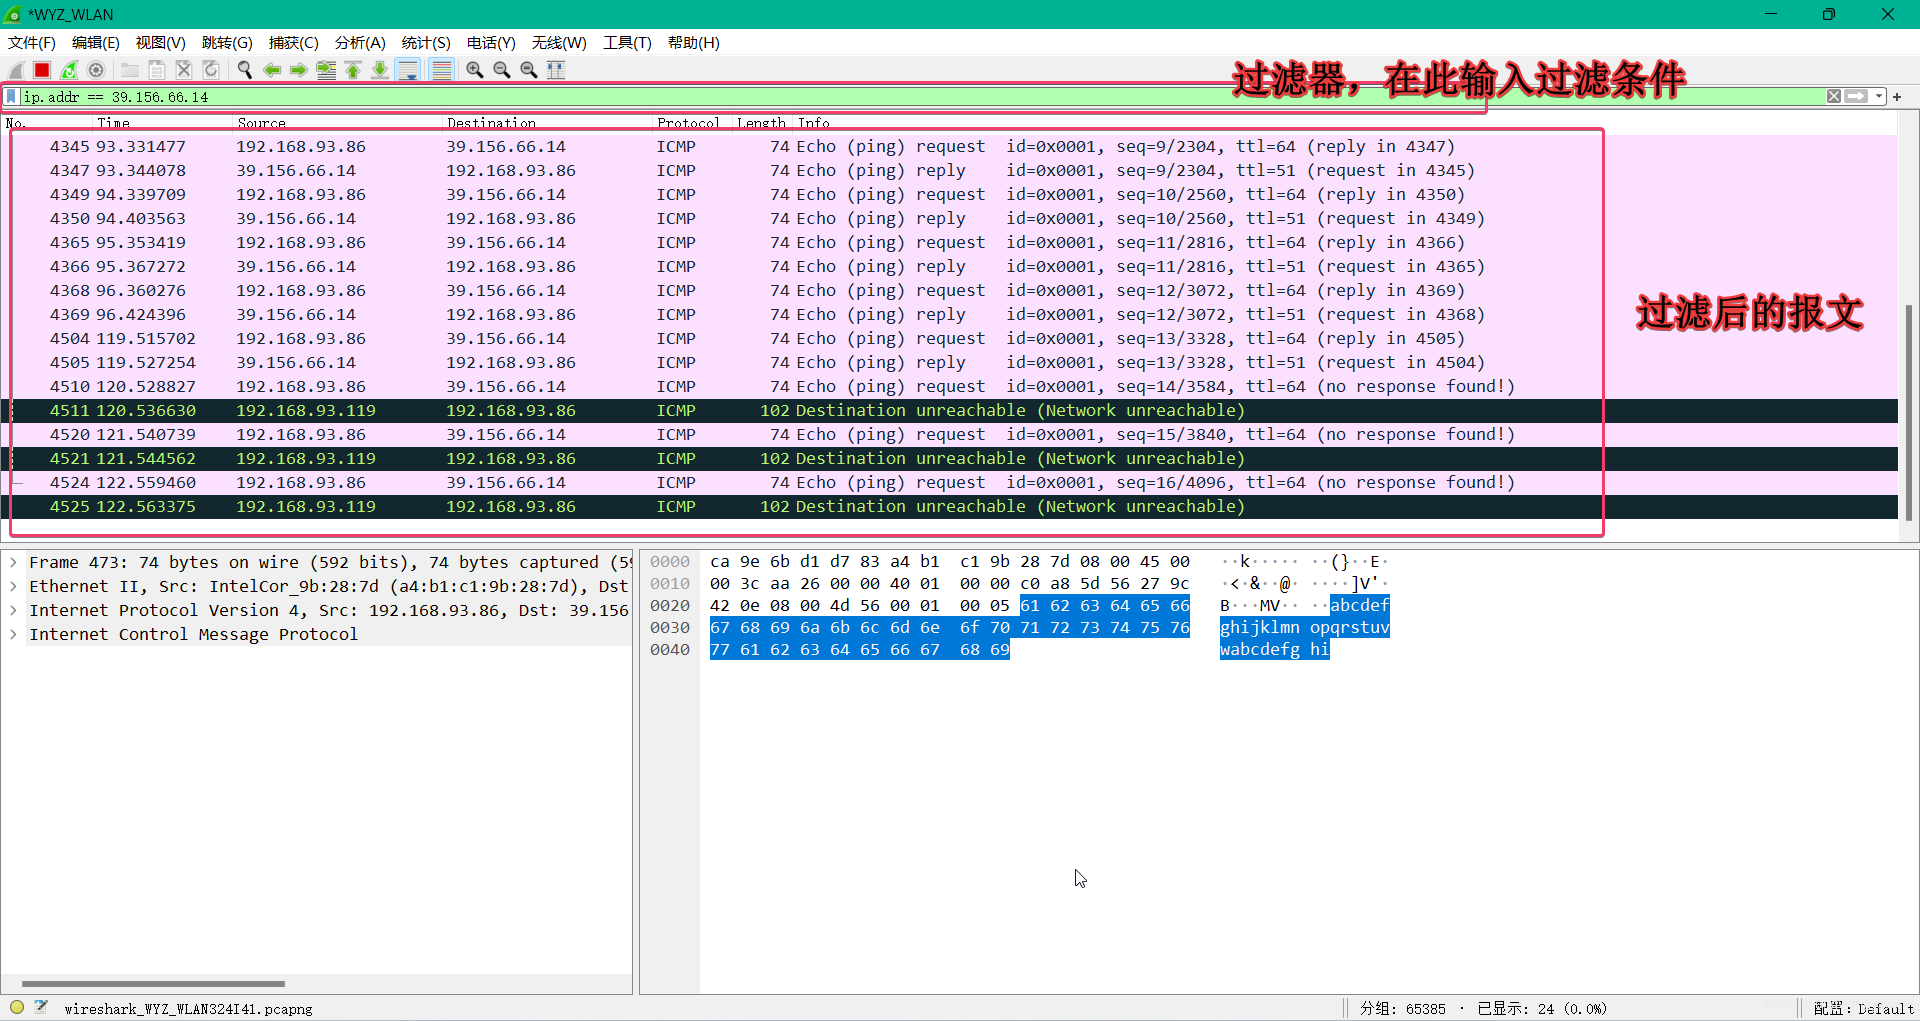Click the expert information status circle icon
Image resolution: width=1920 pixels, height=1021 pixels.
[x=17, y=1007]
